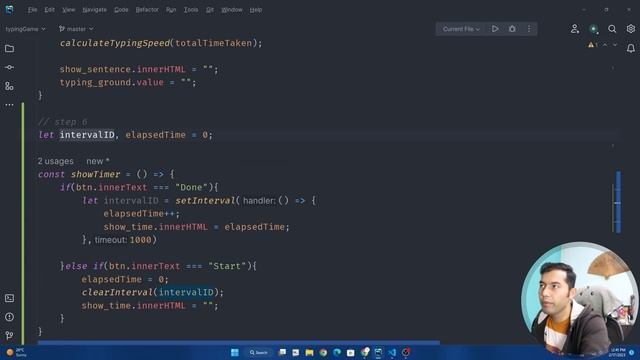Go to previous highlighted problem arrow

pyautogui.click(x=605, y=45)
